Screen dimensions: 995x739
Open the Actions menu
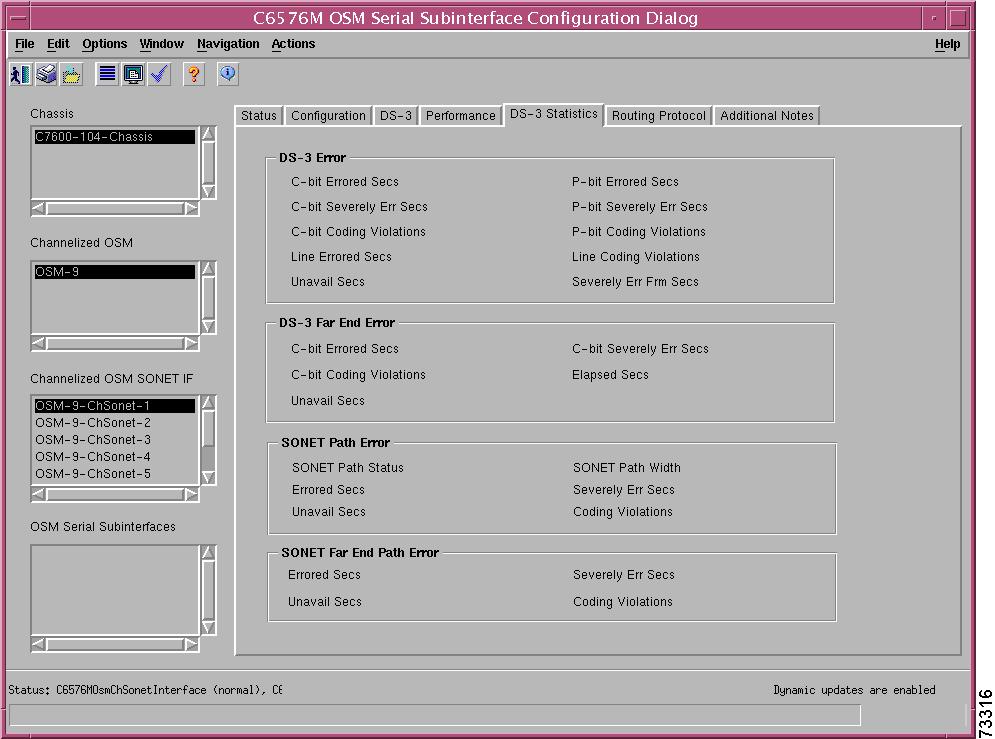coord(293,44)
